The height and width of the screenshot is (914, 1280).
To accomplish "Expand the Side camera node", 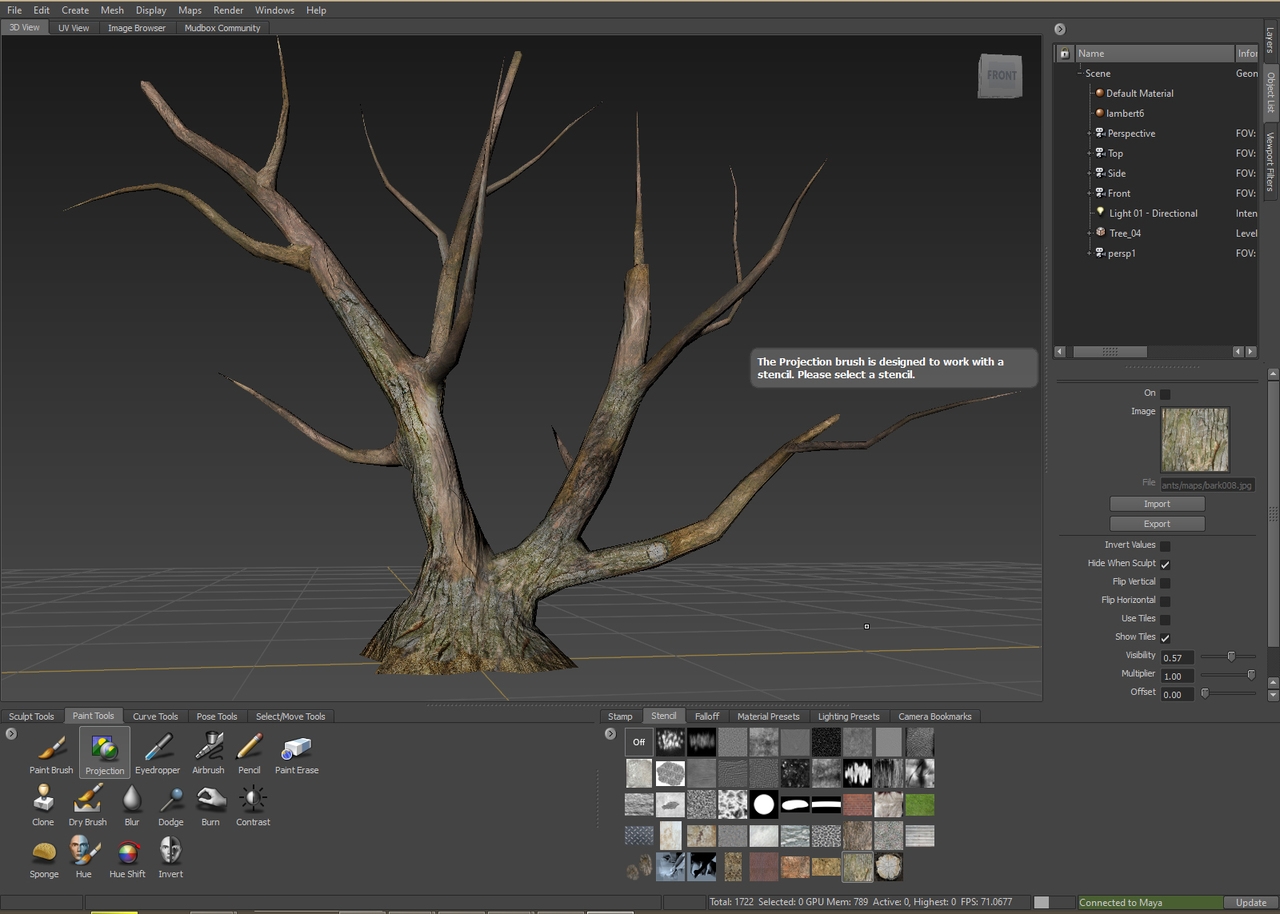I will 1089,173.
